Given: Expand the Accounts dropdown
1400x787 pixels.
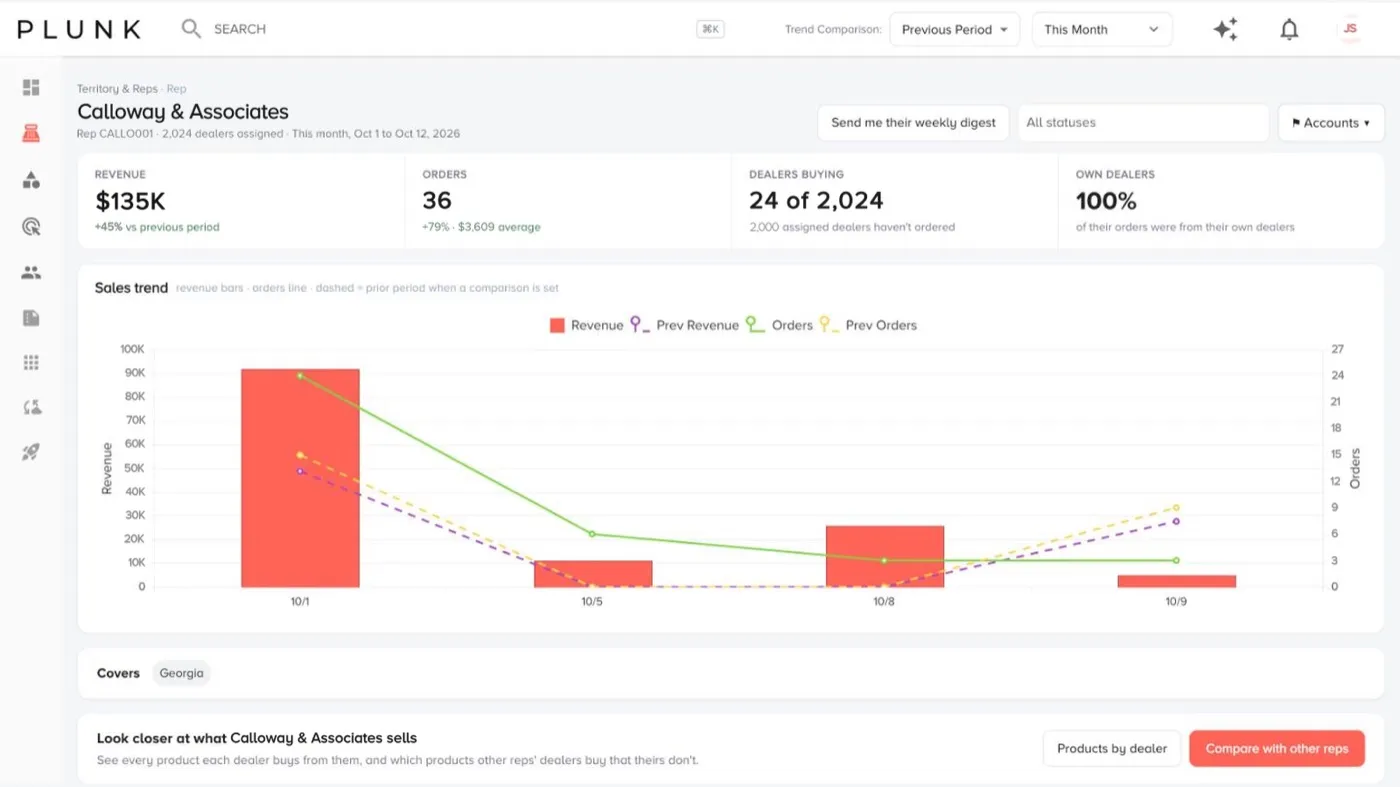Looking at the screenshot, I should [1331, 123].
